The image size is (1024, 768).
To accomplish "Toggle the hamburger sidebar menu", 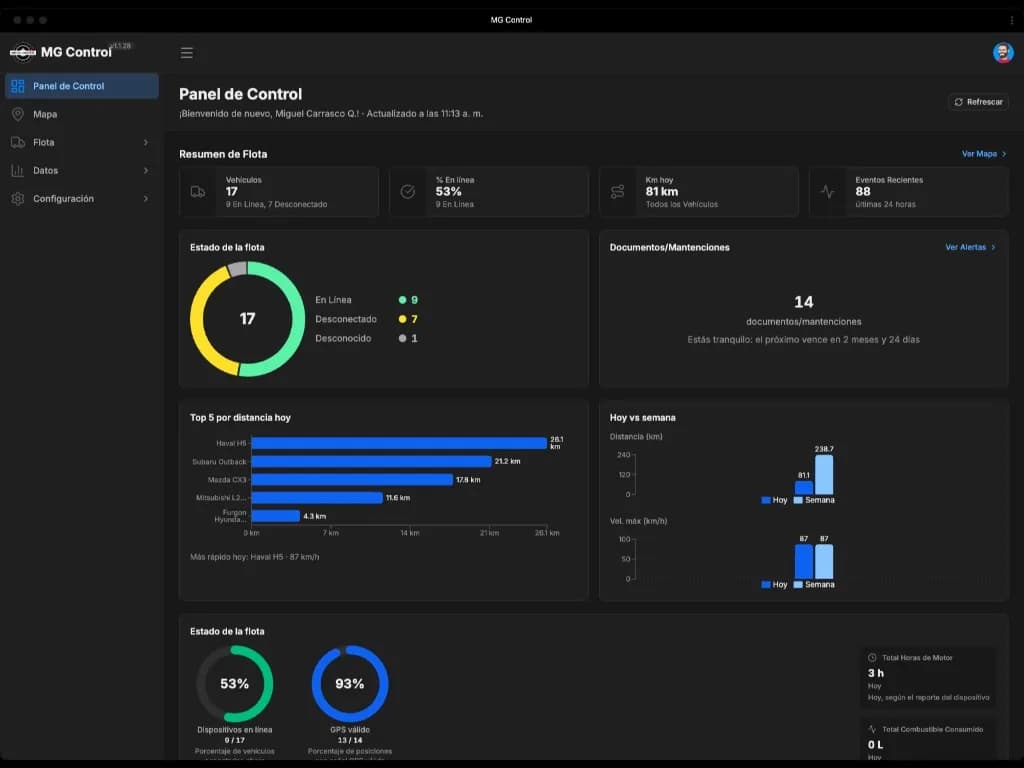I will 187,53.
